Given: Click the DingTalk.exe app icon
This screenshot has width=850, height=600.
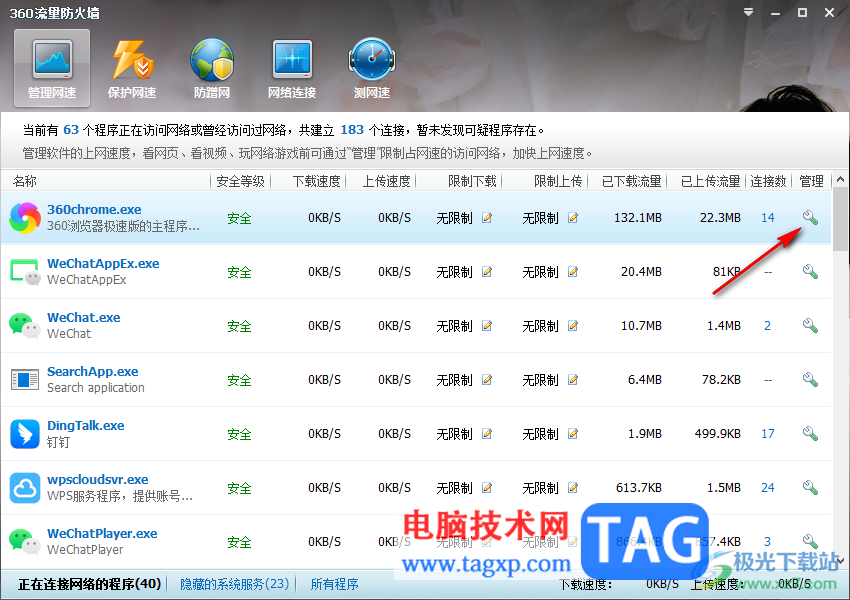Looking at the screenshot, I should (25, 434).
